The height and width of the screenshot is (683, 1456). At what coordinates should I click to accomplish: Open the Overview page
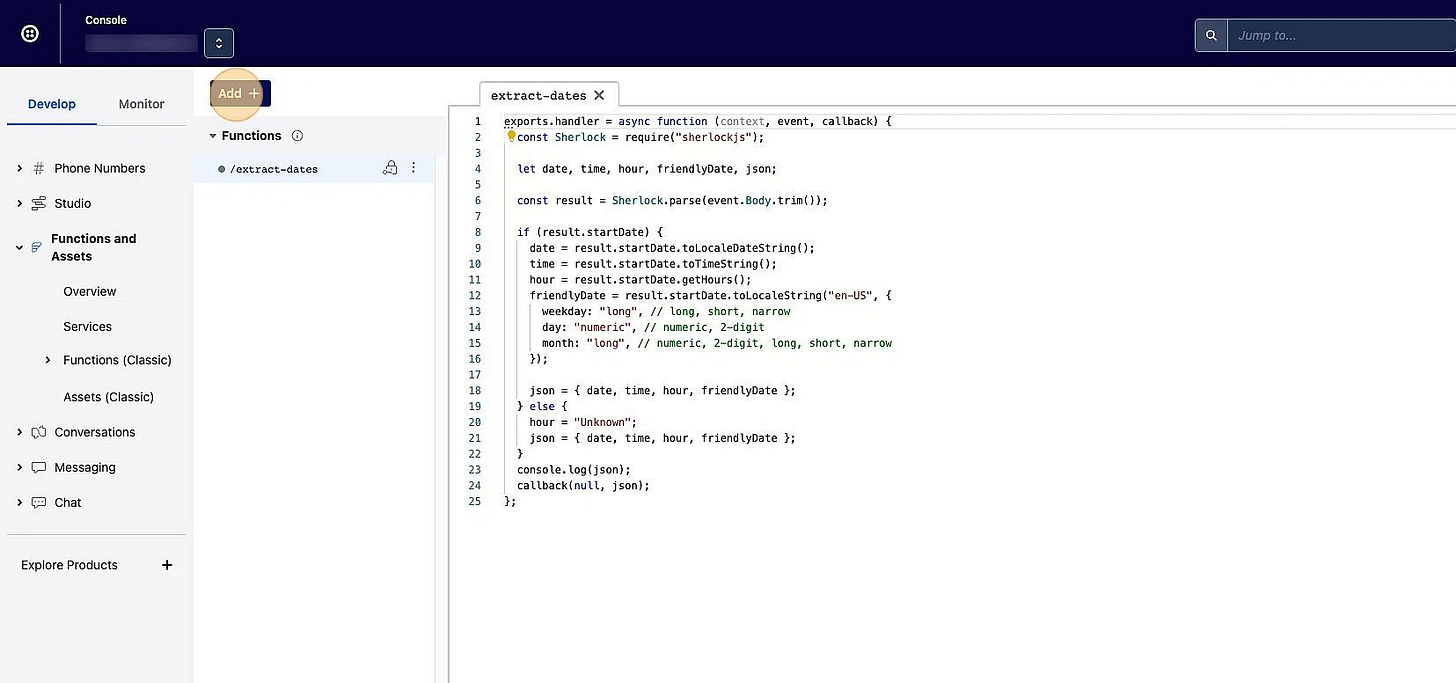90,292
